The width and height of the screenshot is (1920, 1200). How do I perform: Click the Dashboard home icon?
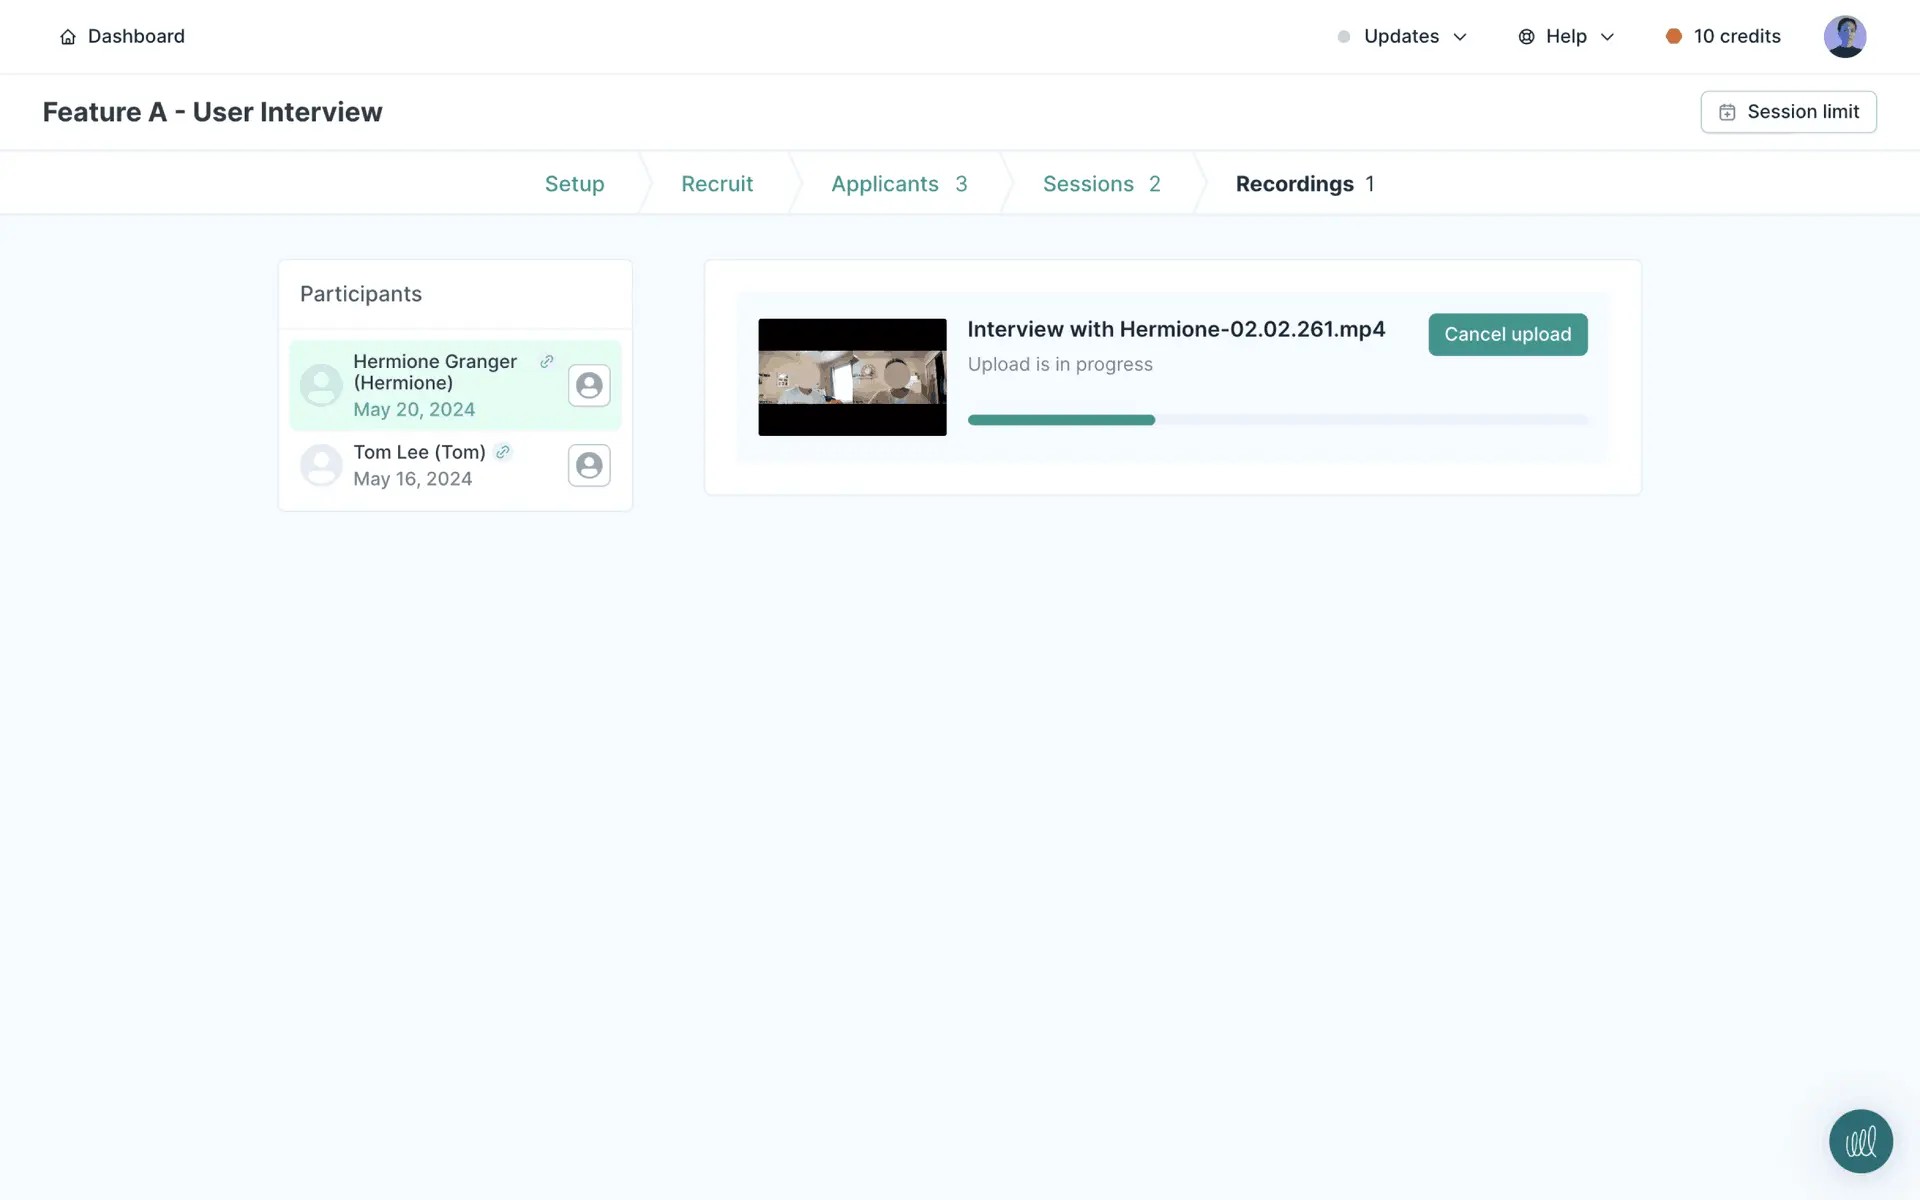coord(68,37)
